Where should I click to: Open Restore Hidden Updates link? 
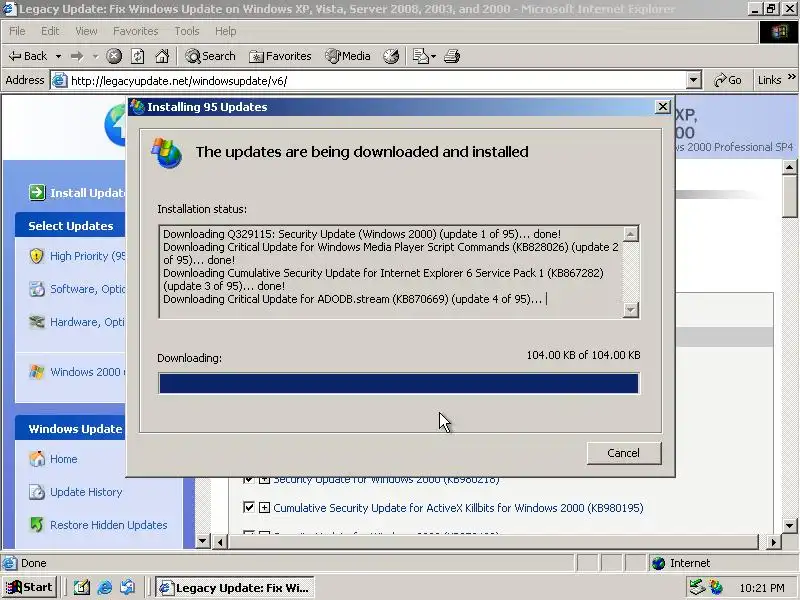coord(109,525)
